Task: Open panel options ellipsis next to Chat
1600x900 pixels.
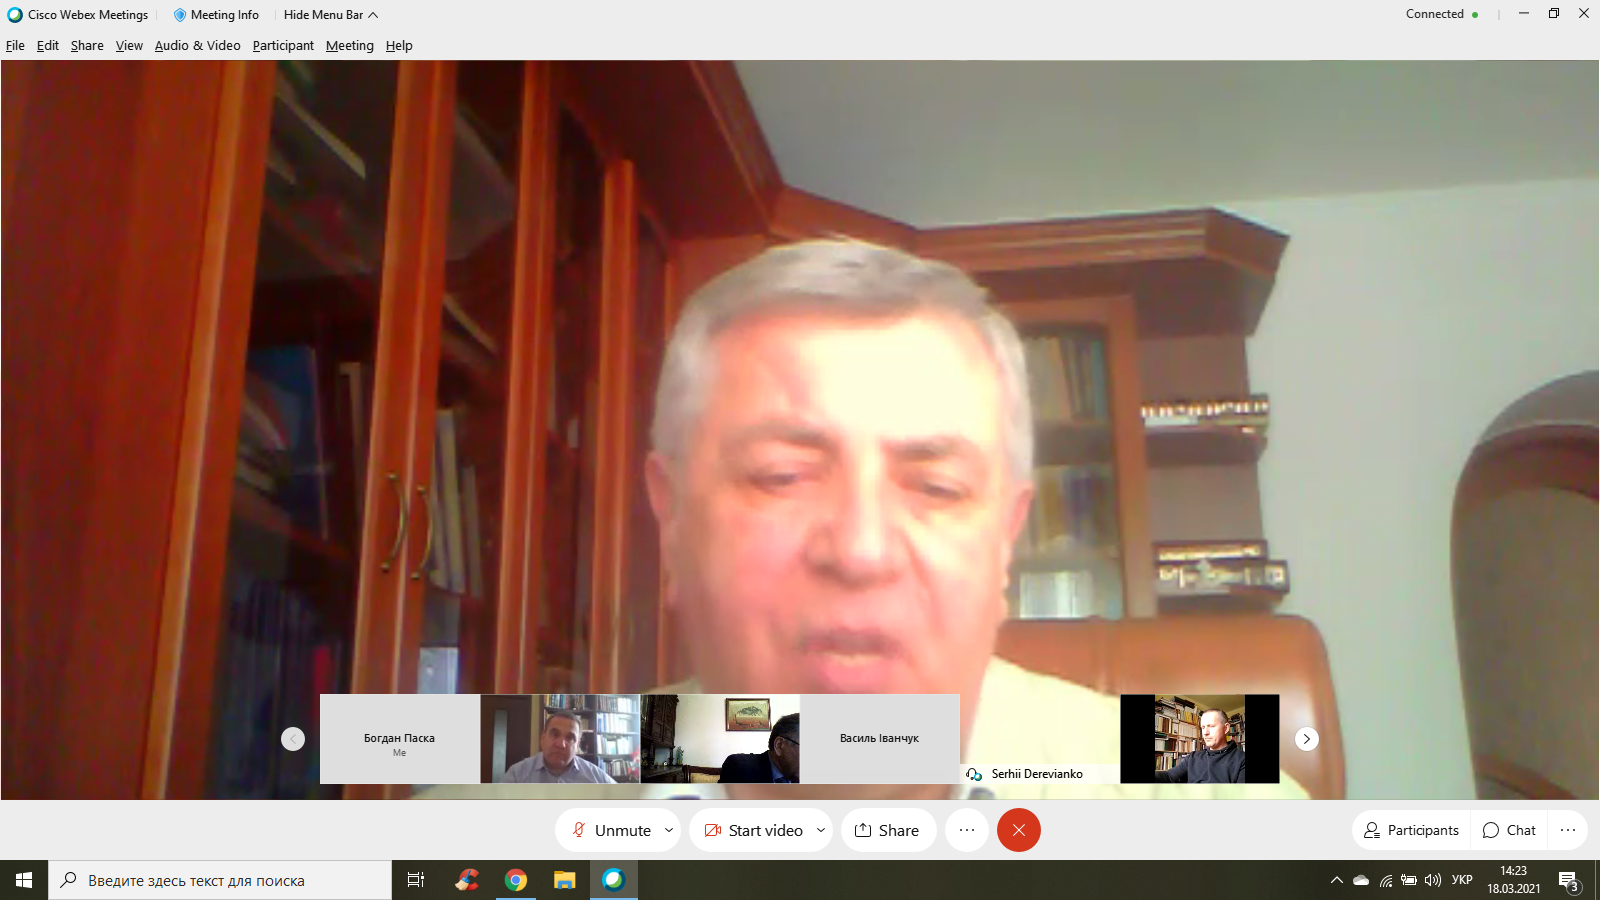Action: coord(1567,830)
